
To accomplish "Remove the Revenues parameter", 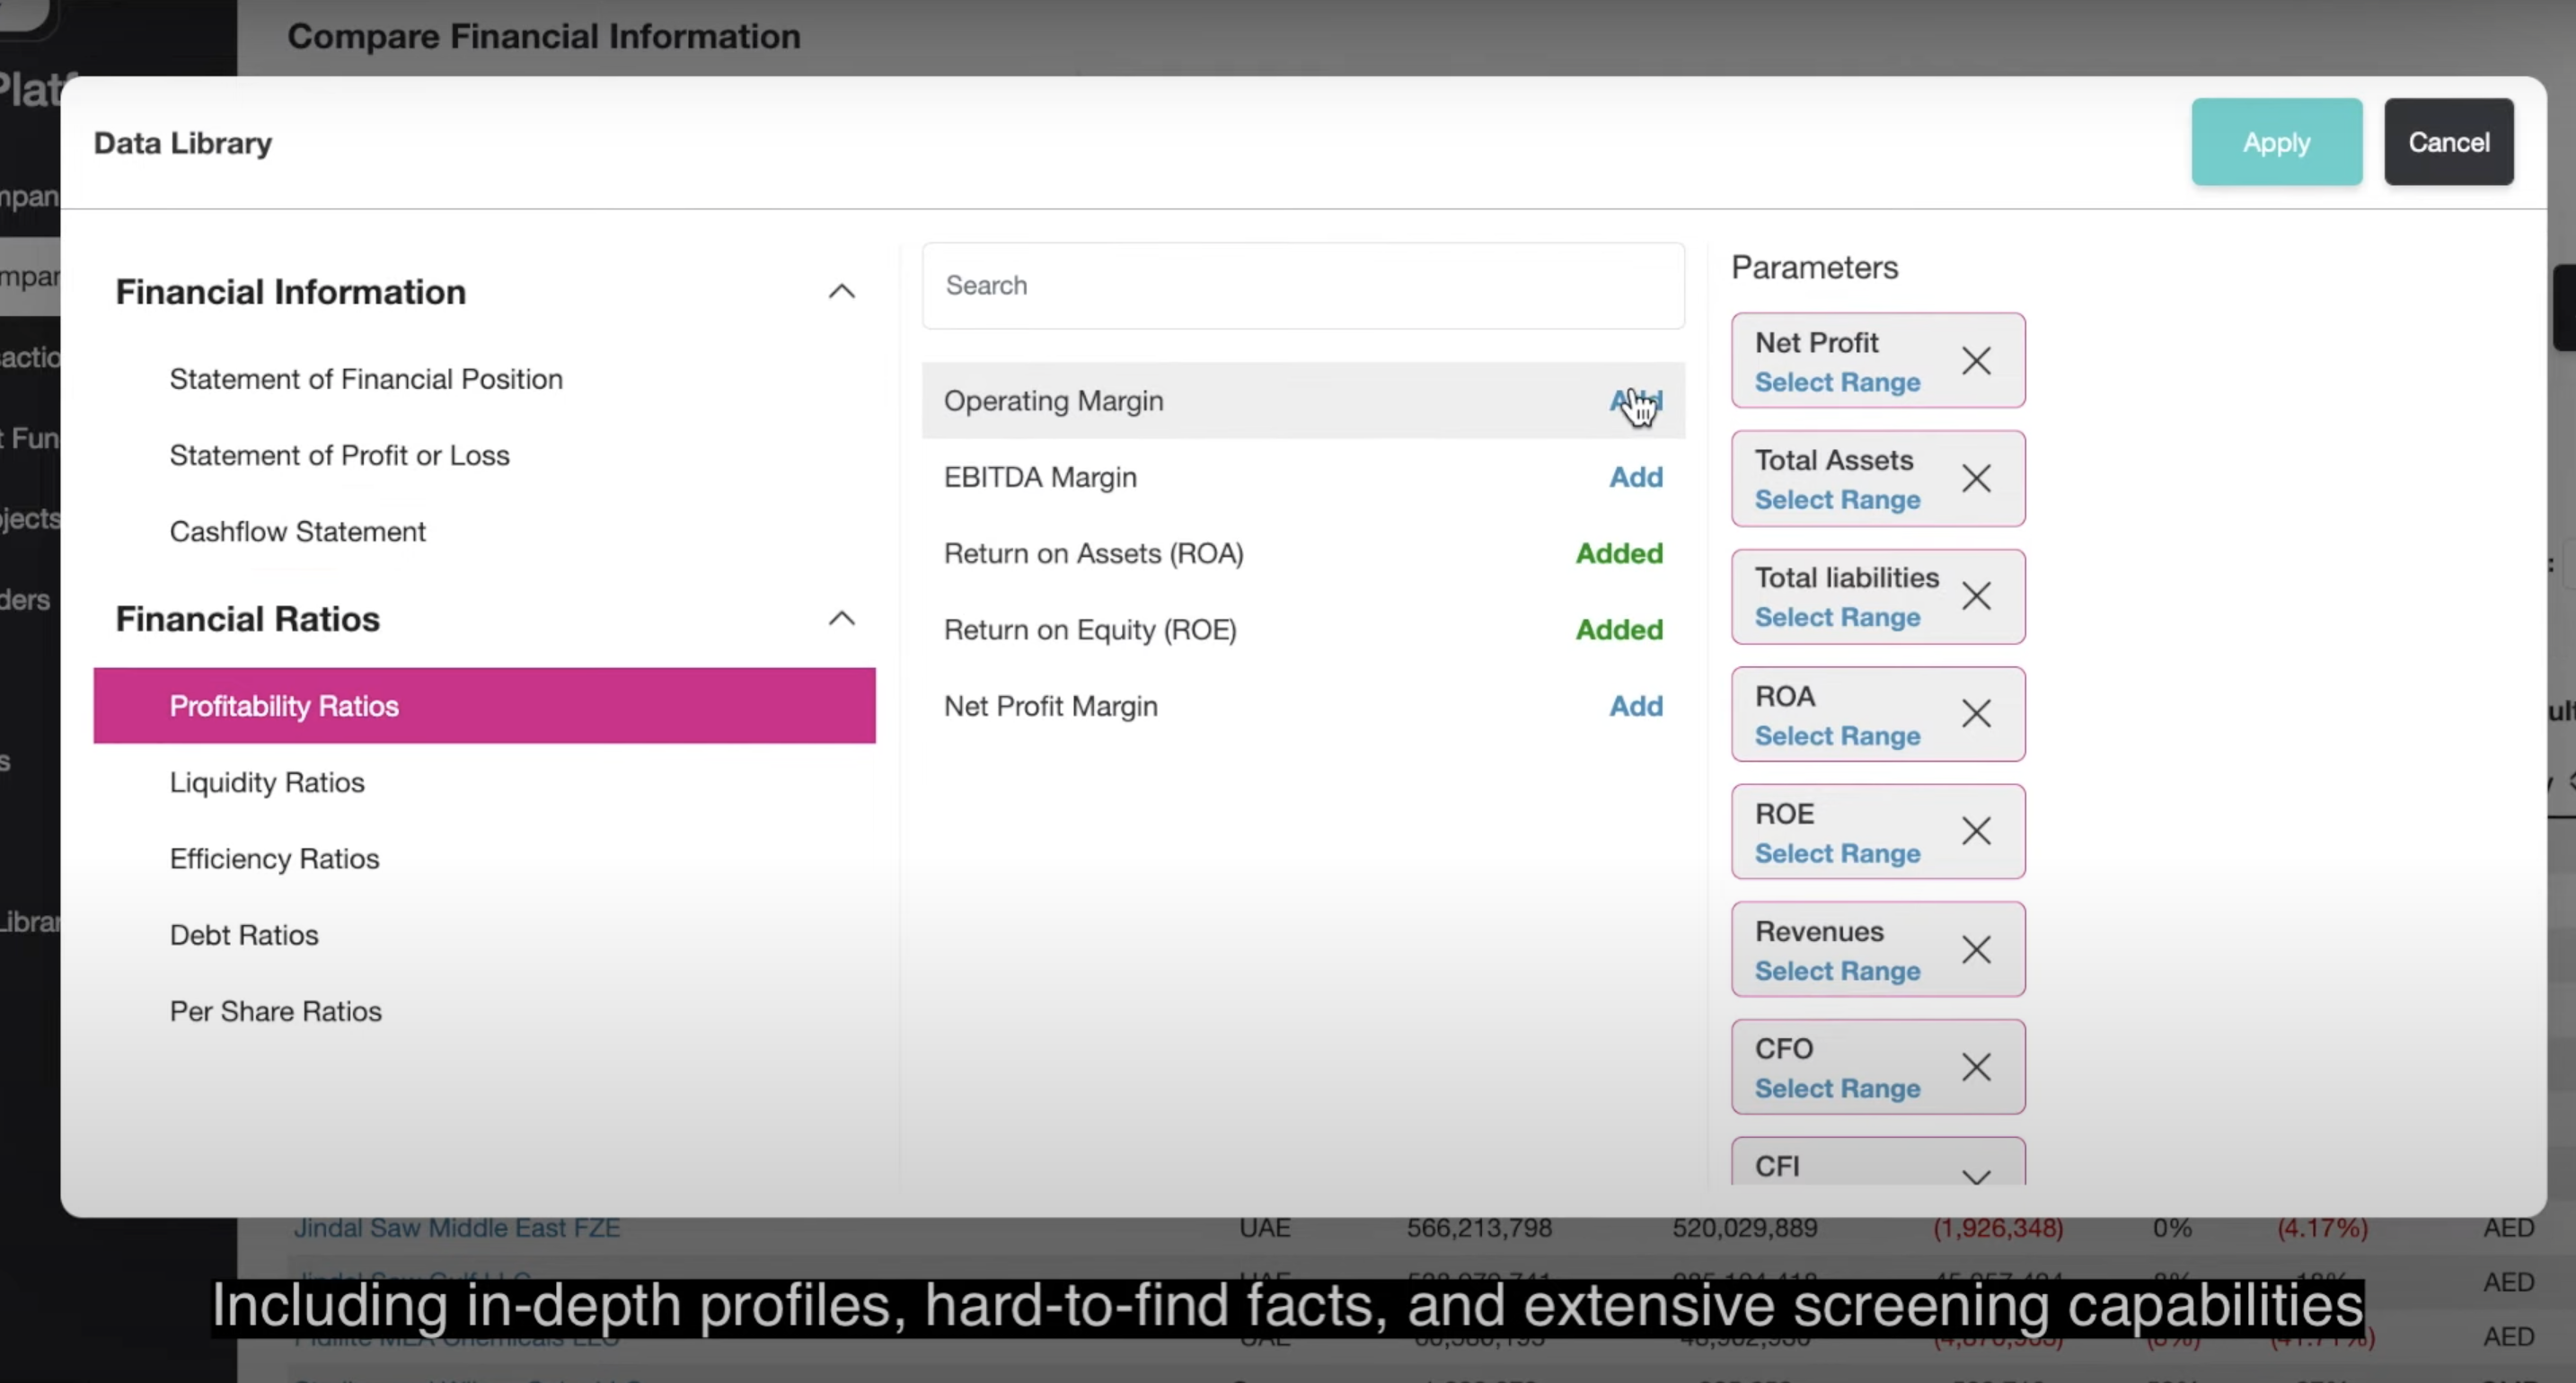I will point(1976,950).
